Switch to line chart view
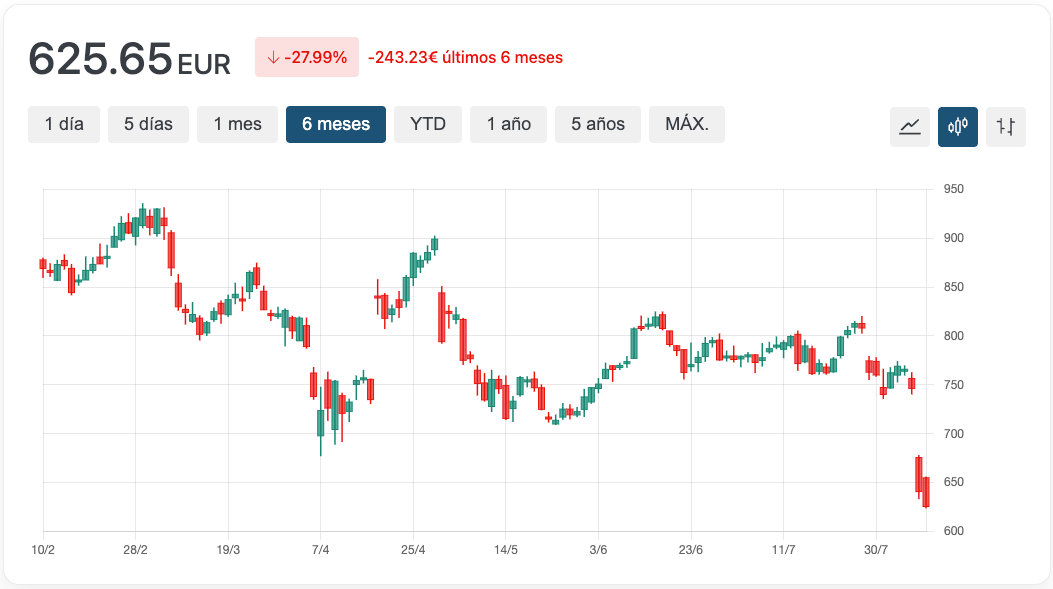This screenshot has height=589, width=1053. pyautogui.click(x=909, y=126)
